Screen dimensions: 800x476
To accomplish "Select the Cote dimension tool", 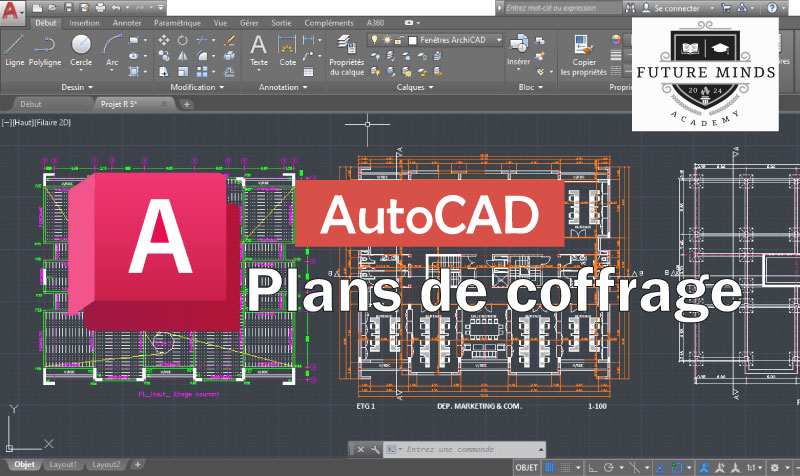I will 287,51.
